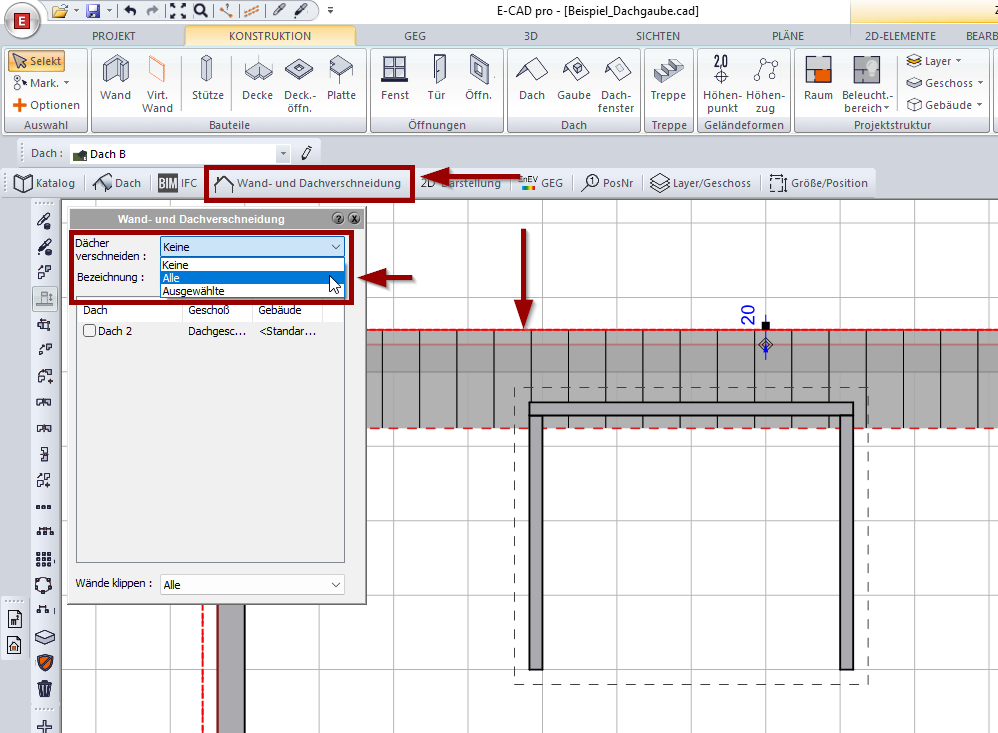998x733 pixels.
Task: Activate the Selekt selection mode
Action: 36,61
